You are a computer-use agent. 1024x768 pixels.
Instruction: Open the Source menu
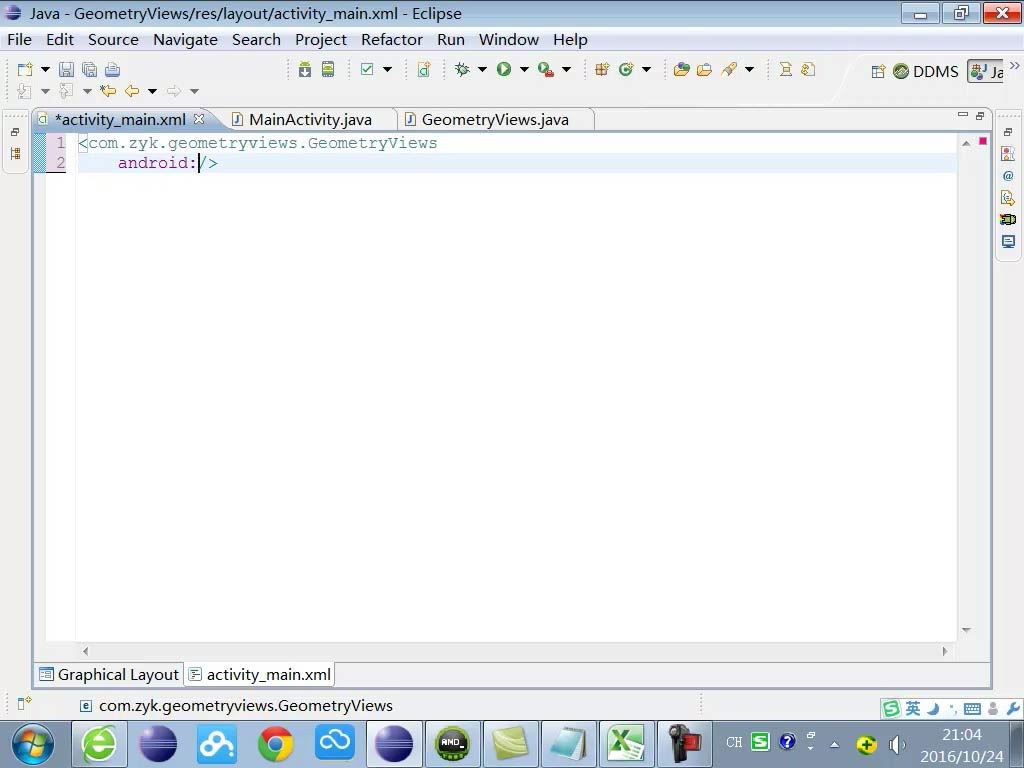coord(113,40)
